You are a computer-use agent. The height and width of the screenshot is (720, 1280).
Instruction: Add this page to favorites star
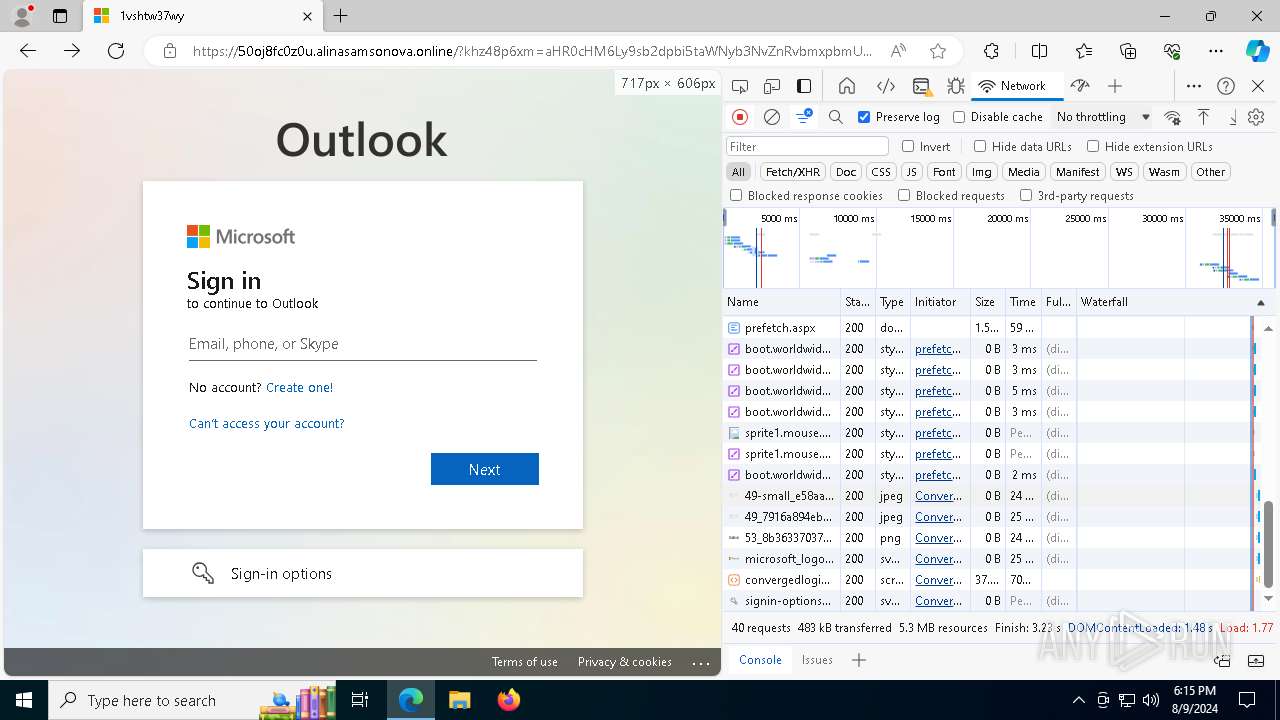coord(938,51)
